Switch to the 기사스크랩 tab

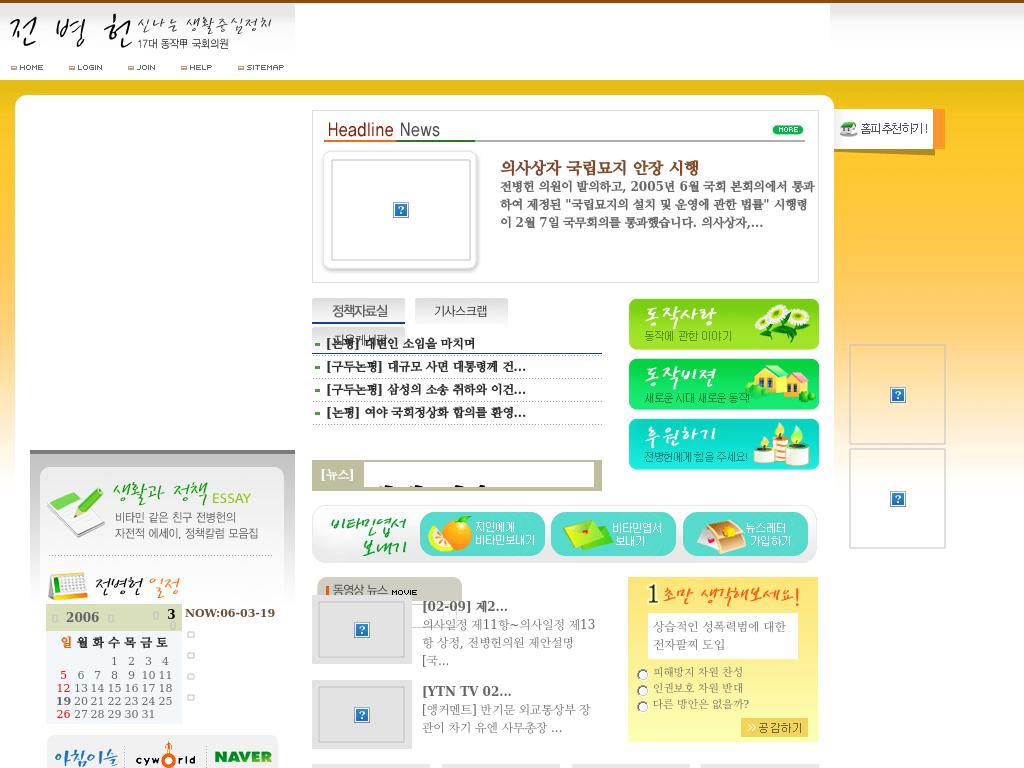(x=460, y=311)
